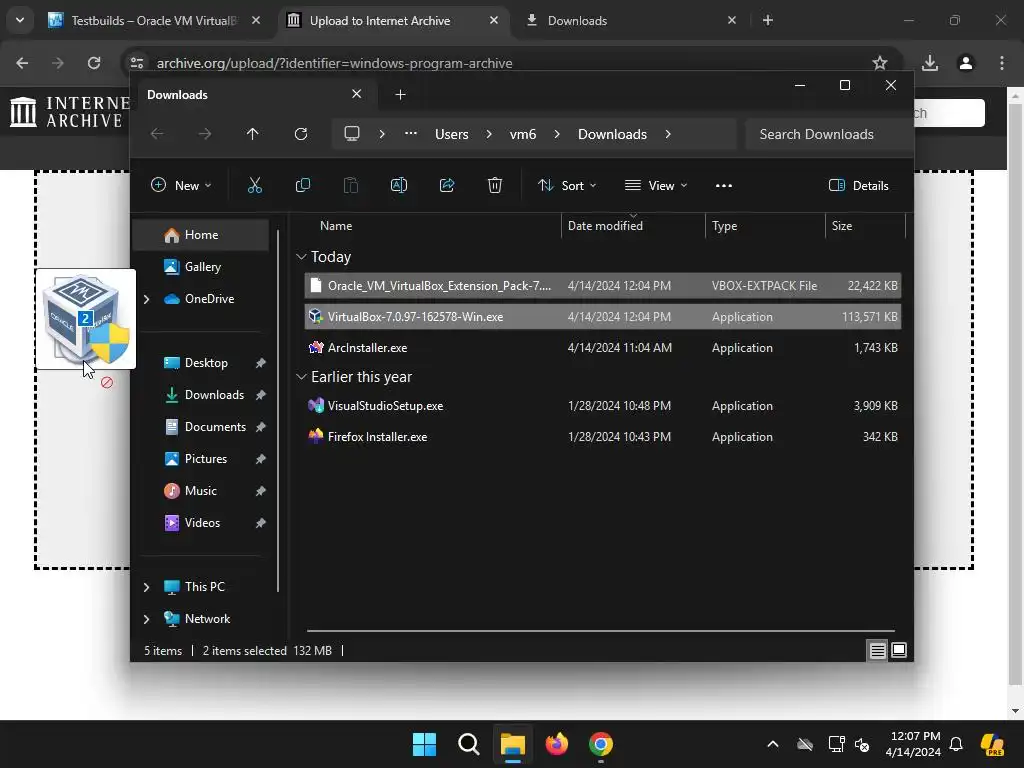Expand the Downloads breadcrumb chevron
This screenshot has width=1024, height=768.
667,134
